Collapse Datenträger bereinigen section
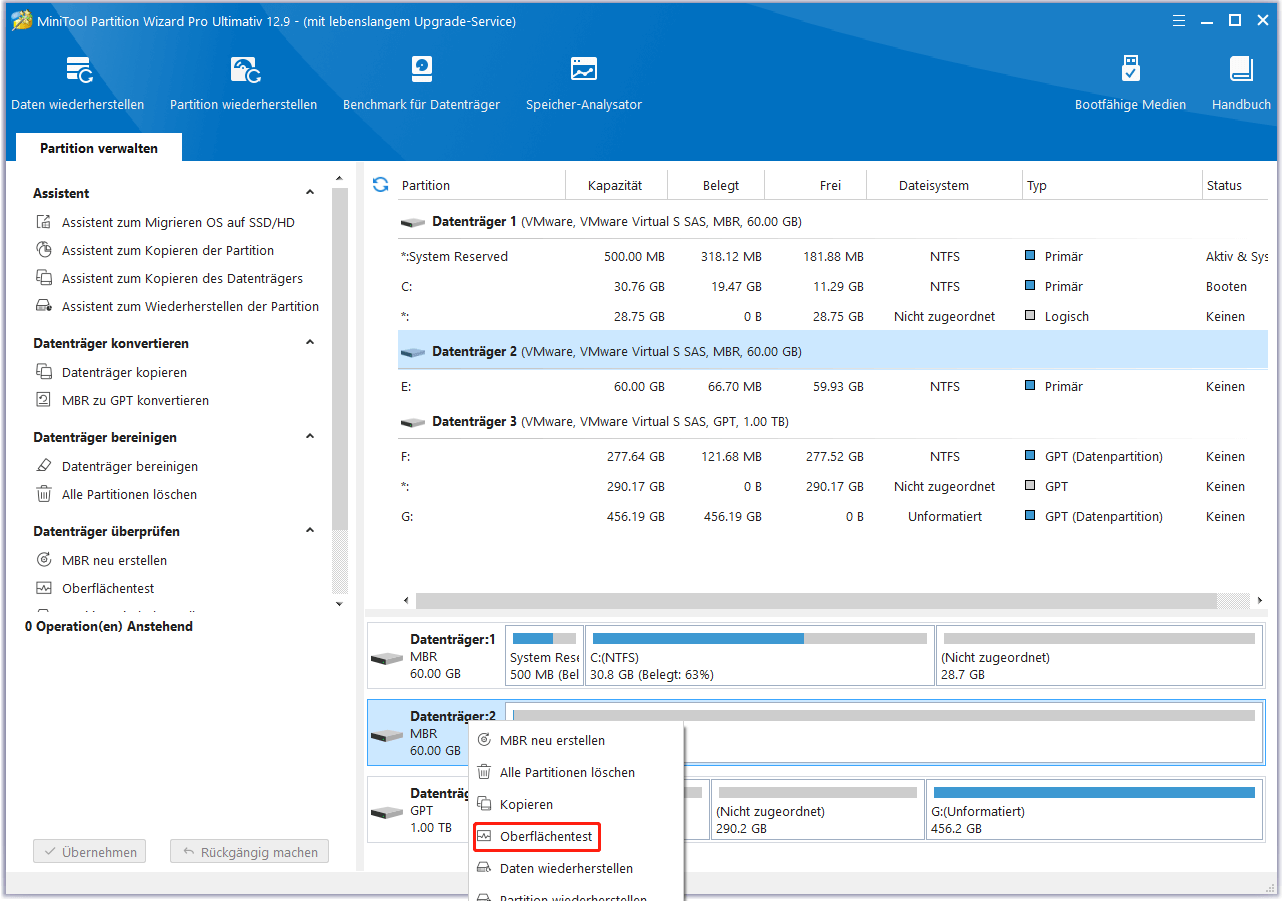This screenshot has width=1283, height=901. tap(310, 437)
